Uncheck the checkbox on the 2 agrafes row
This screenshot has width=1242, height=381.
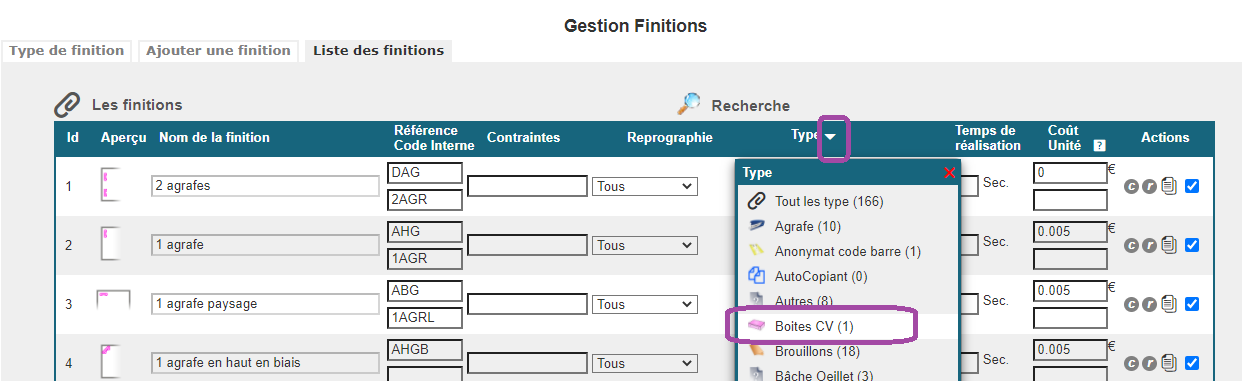click(1192, 186)
